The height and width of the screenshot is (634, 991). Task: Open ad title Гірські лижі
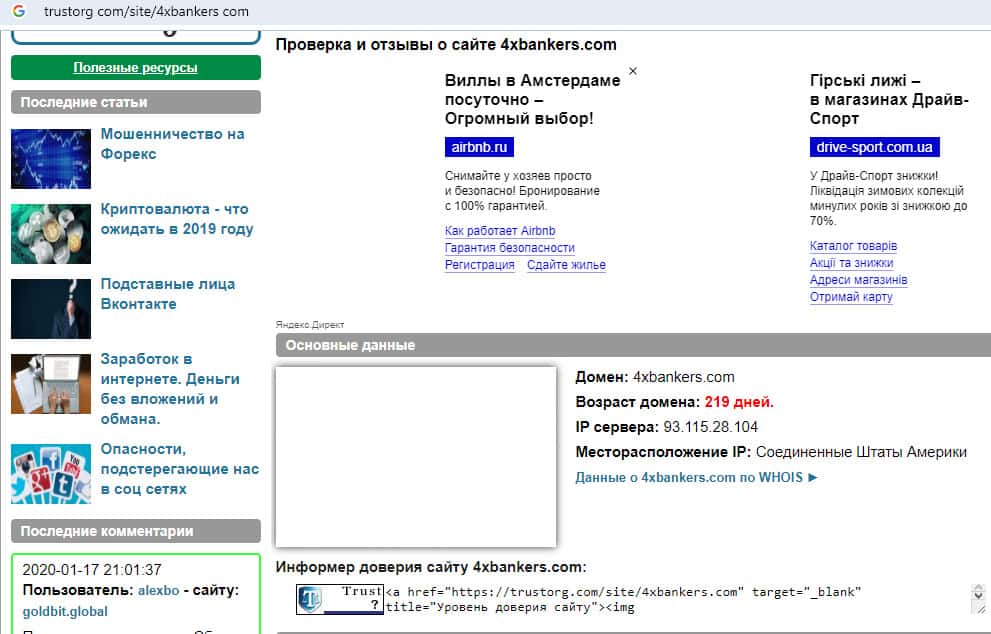(889, 99)
